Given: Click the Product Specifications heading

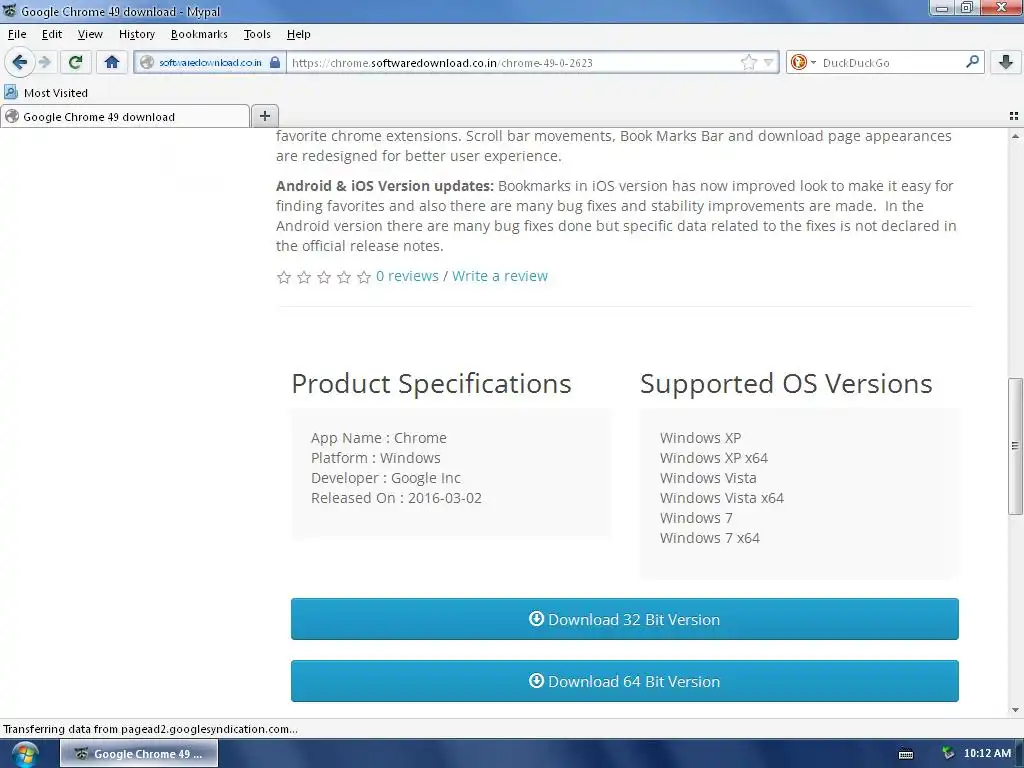Looking at the screenshot, I should (431, 384).
